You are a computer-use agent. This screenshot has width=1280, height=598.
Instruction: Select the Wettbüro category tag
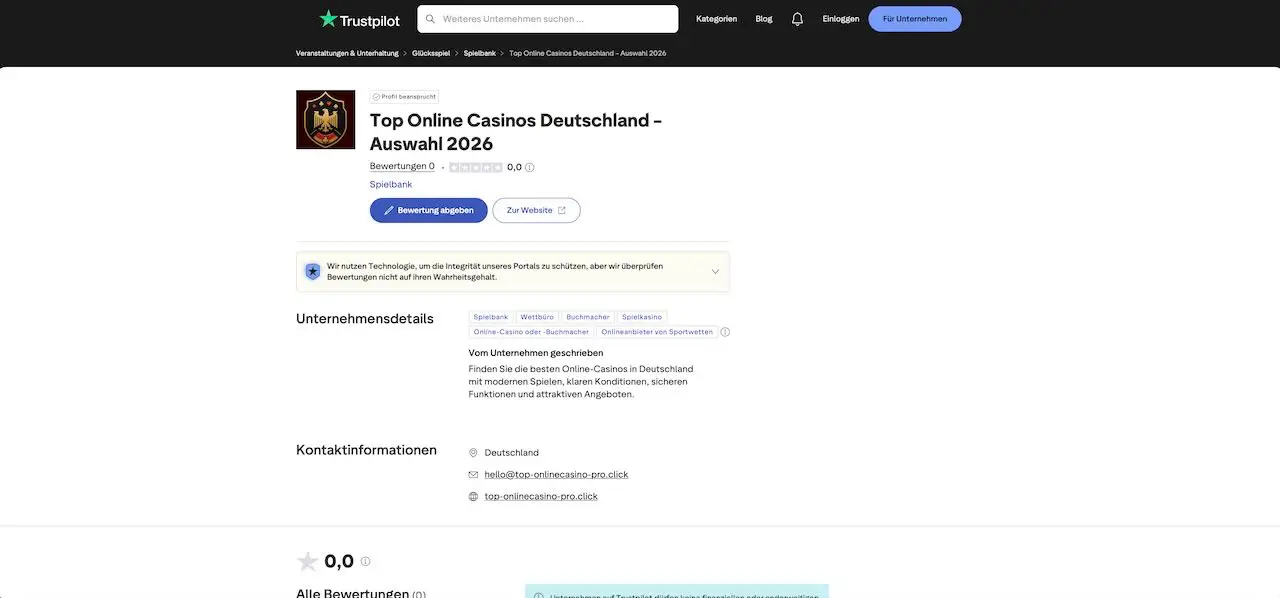(x=537, y=317)
